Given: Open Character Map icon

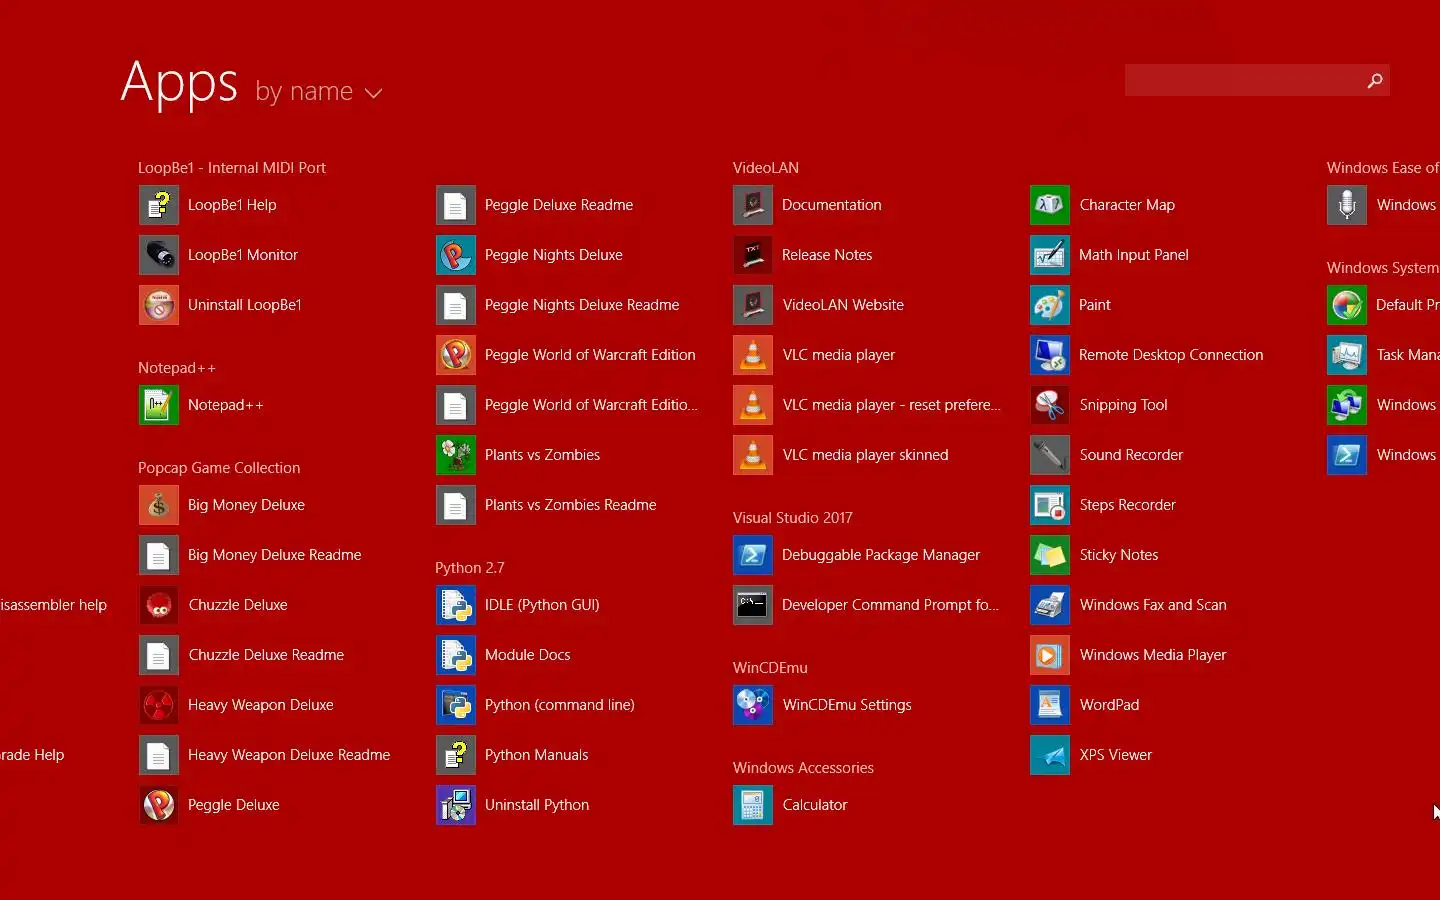Looking at the screenshot, I should click(1049, 205).
